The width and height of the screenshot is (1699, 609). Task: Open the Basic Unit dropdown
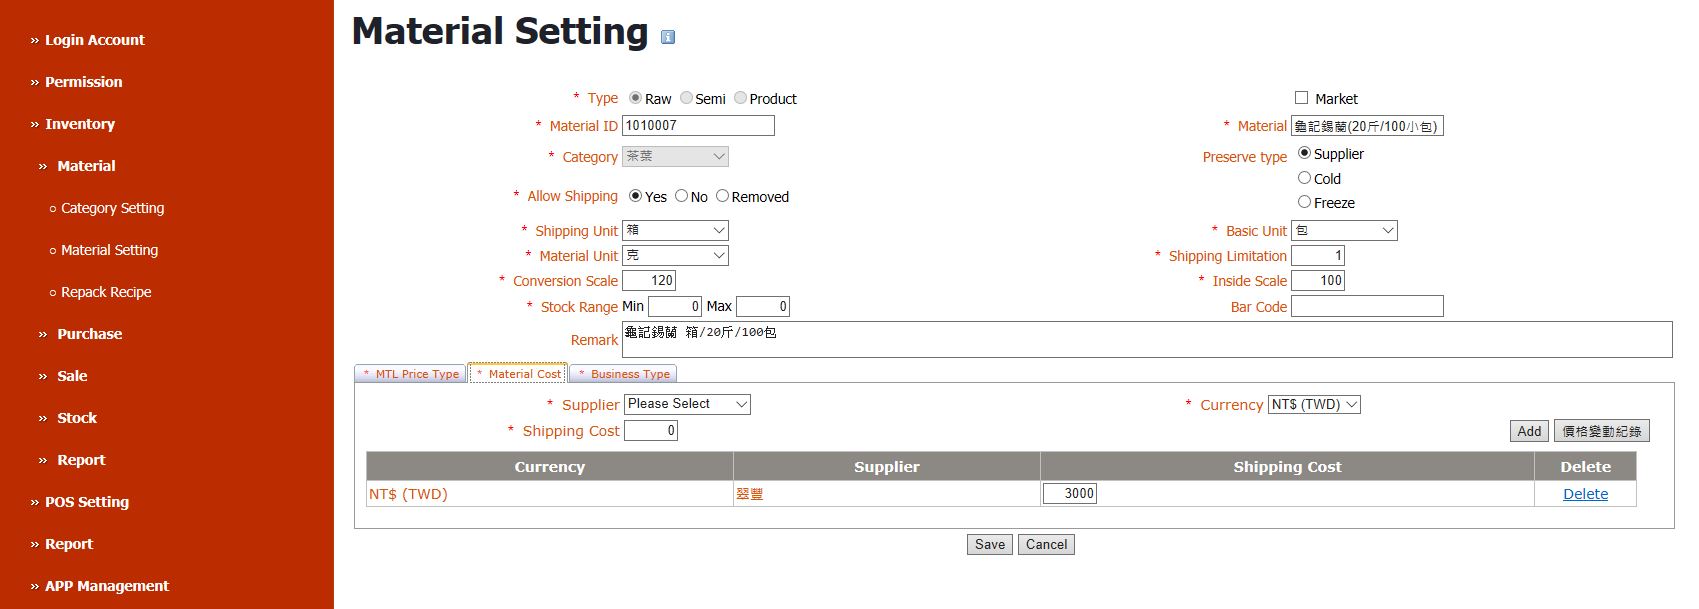(1344, 231)
